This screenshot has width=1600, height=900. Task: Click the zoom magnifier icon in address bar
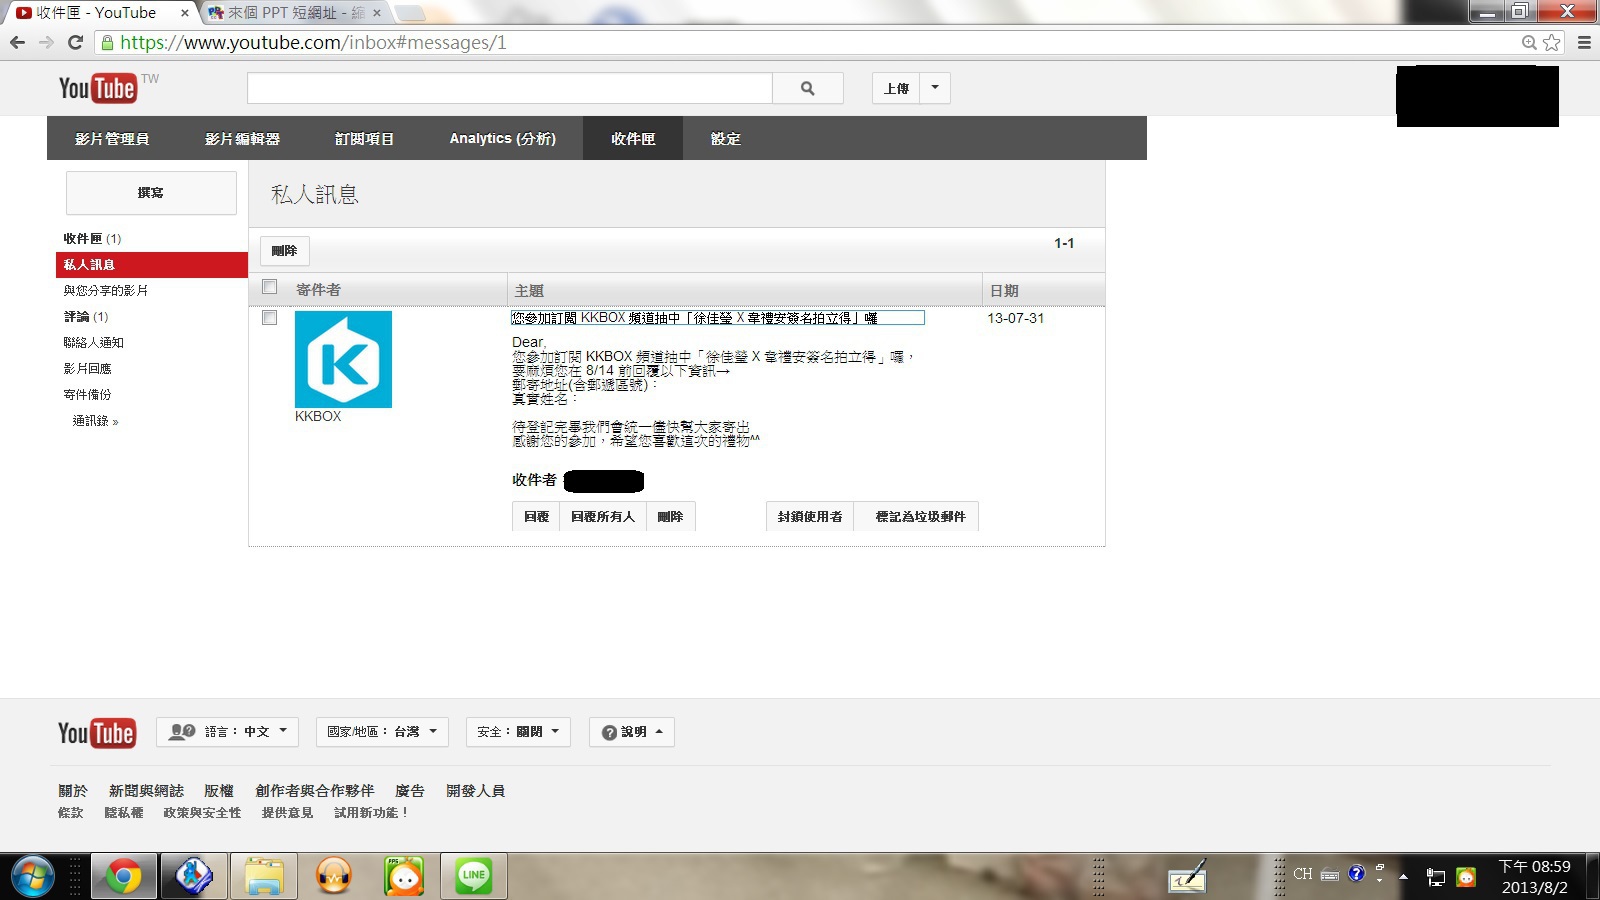click(1529, 43)
